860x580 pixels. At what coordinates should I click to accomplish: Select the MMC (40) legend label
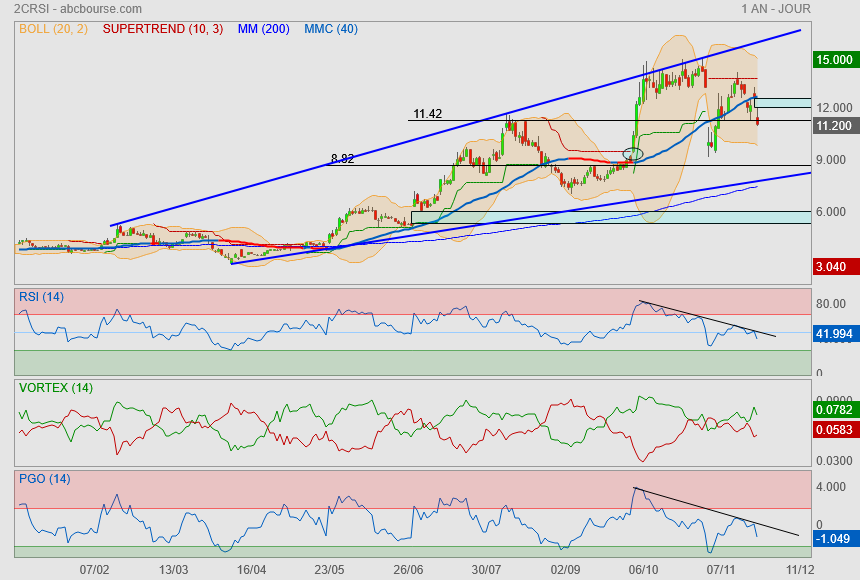(x=331, y=29)
